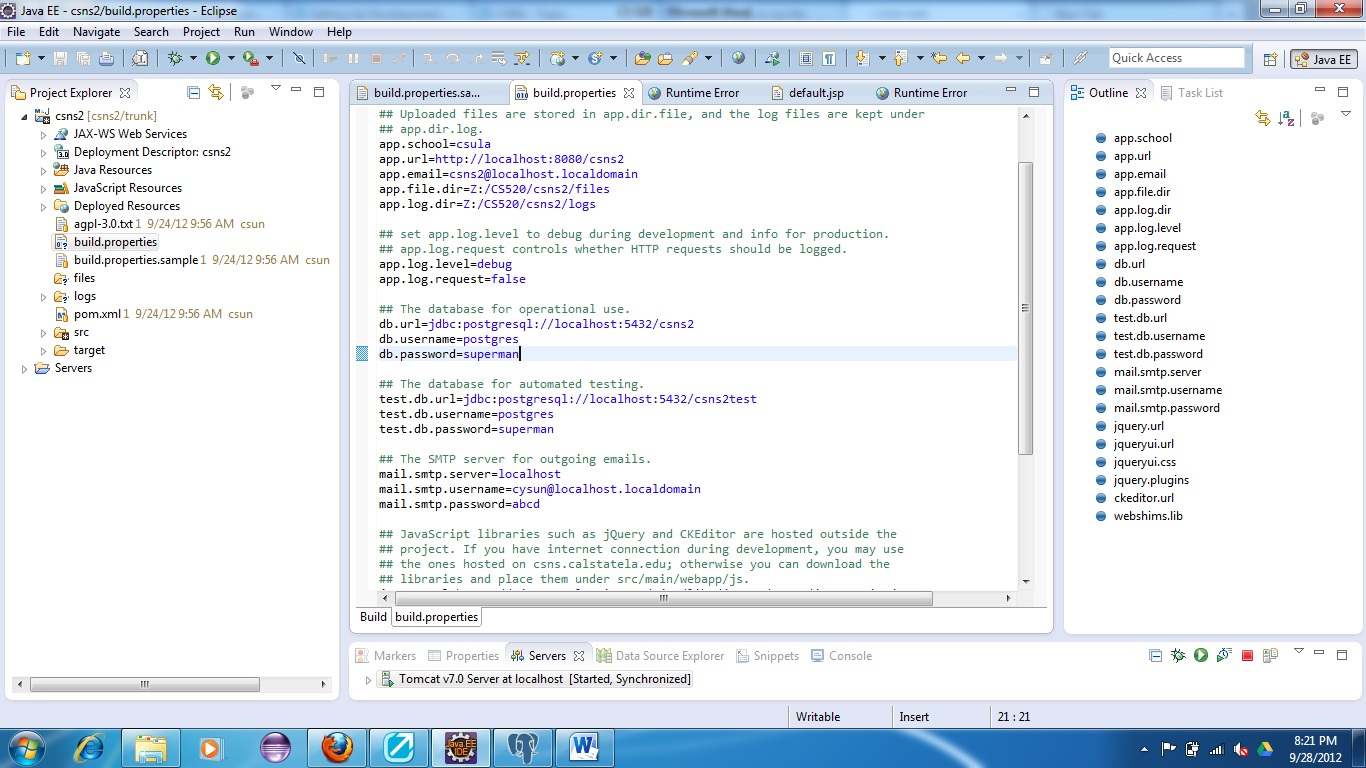Open the web browser globe icon in toolbar
The image size is (1366, 768).
(x=738, y=59)
